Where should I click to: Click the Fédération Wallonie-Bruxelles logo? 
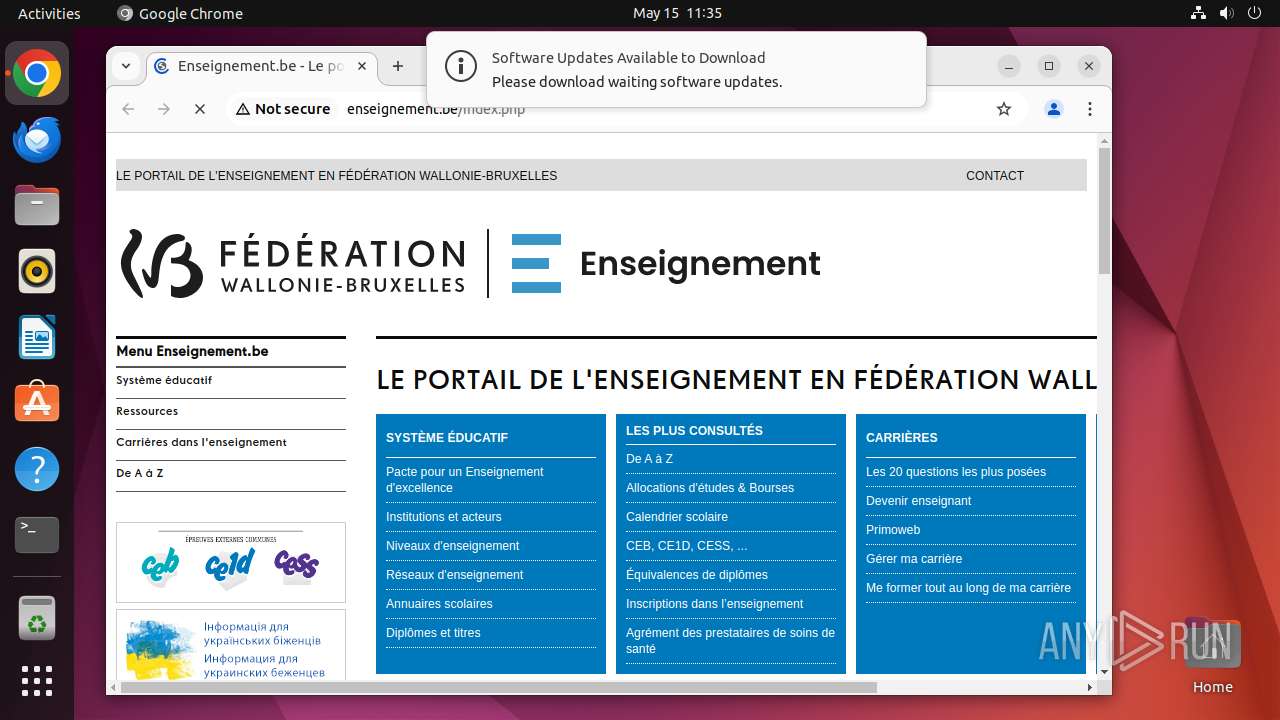pos(293,264)
